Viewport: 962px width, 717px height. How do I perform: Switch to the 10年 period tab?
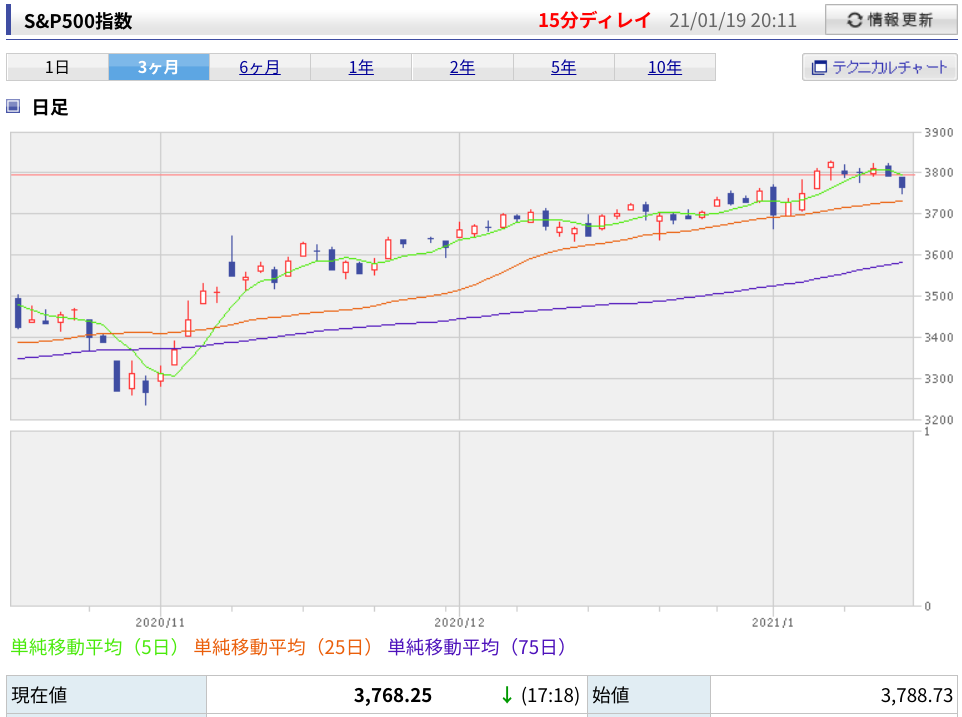[664, 67]
